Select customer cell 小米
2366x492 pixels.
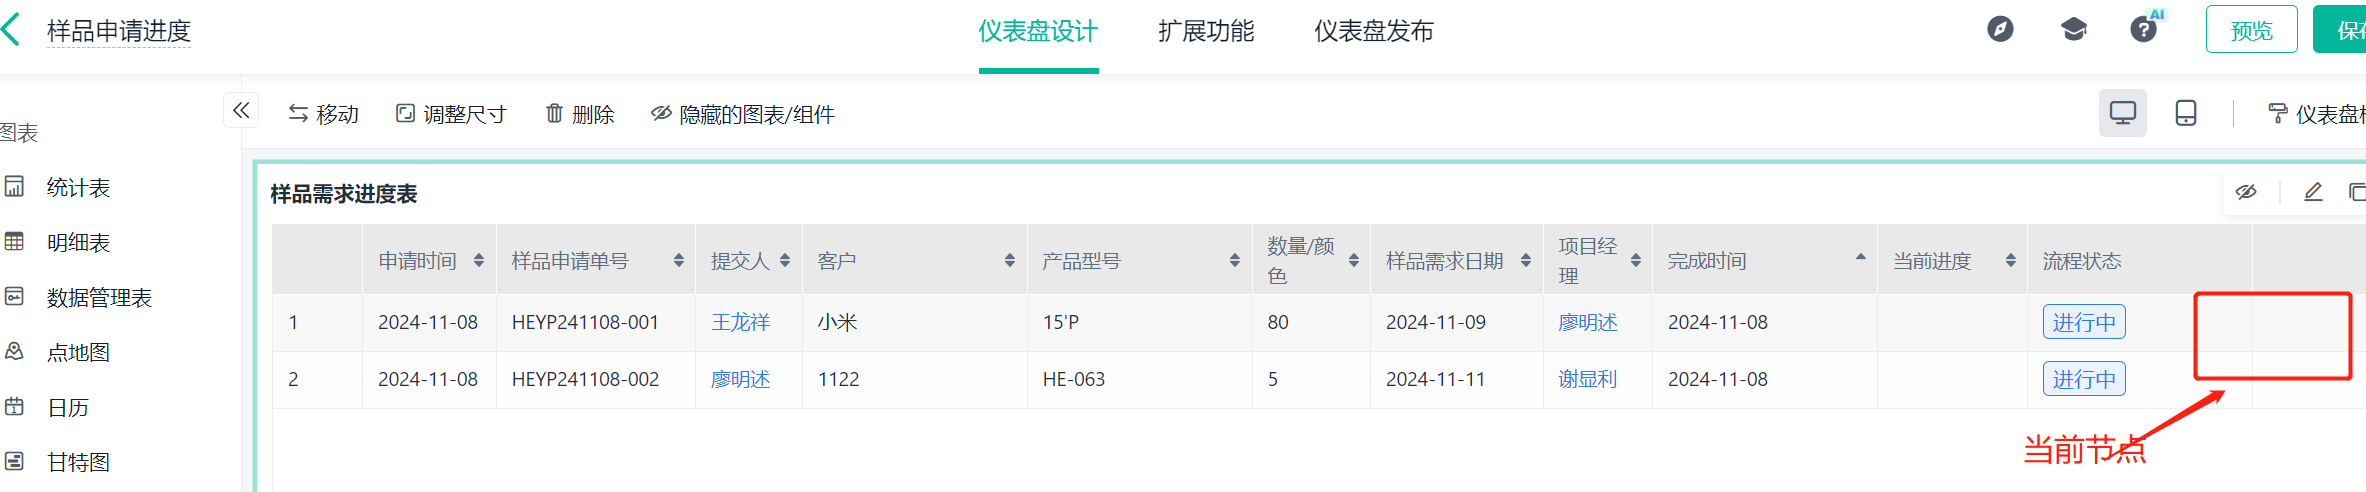[838, 322]
